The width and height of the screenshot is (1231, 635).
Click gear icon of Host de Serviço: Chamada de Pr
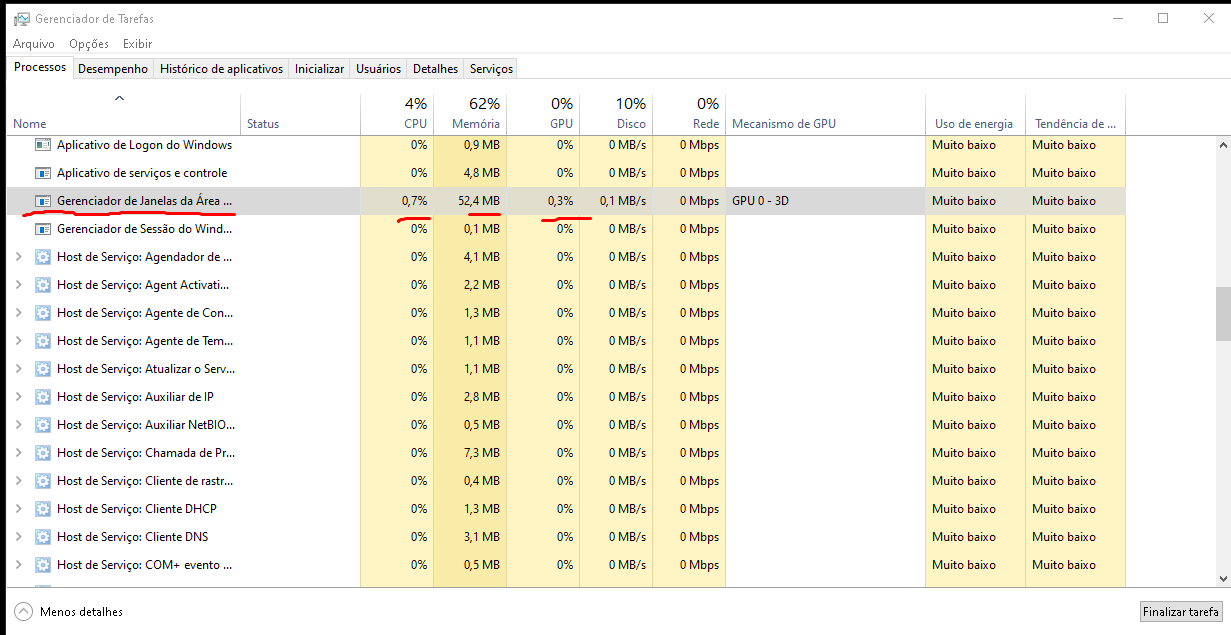point(43,453)
